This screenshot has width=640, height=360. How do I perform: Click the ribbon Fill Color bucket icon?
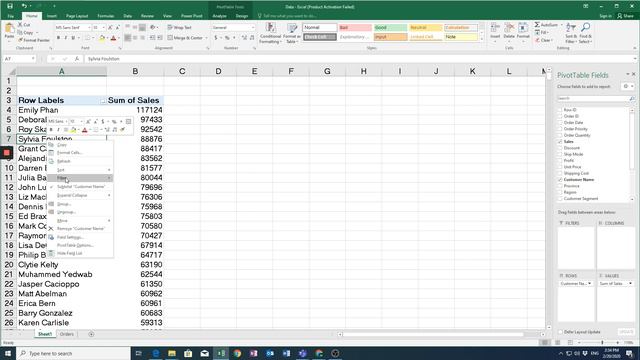[x=102, y=38]
